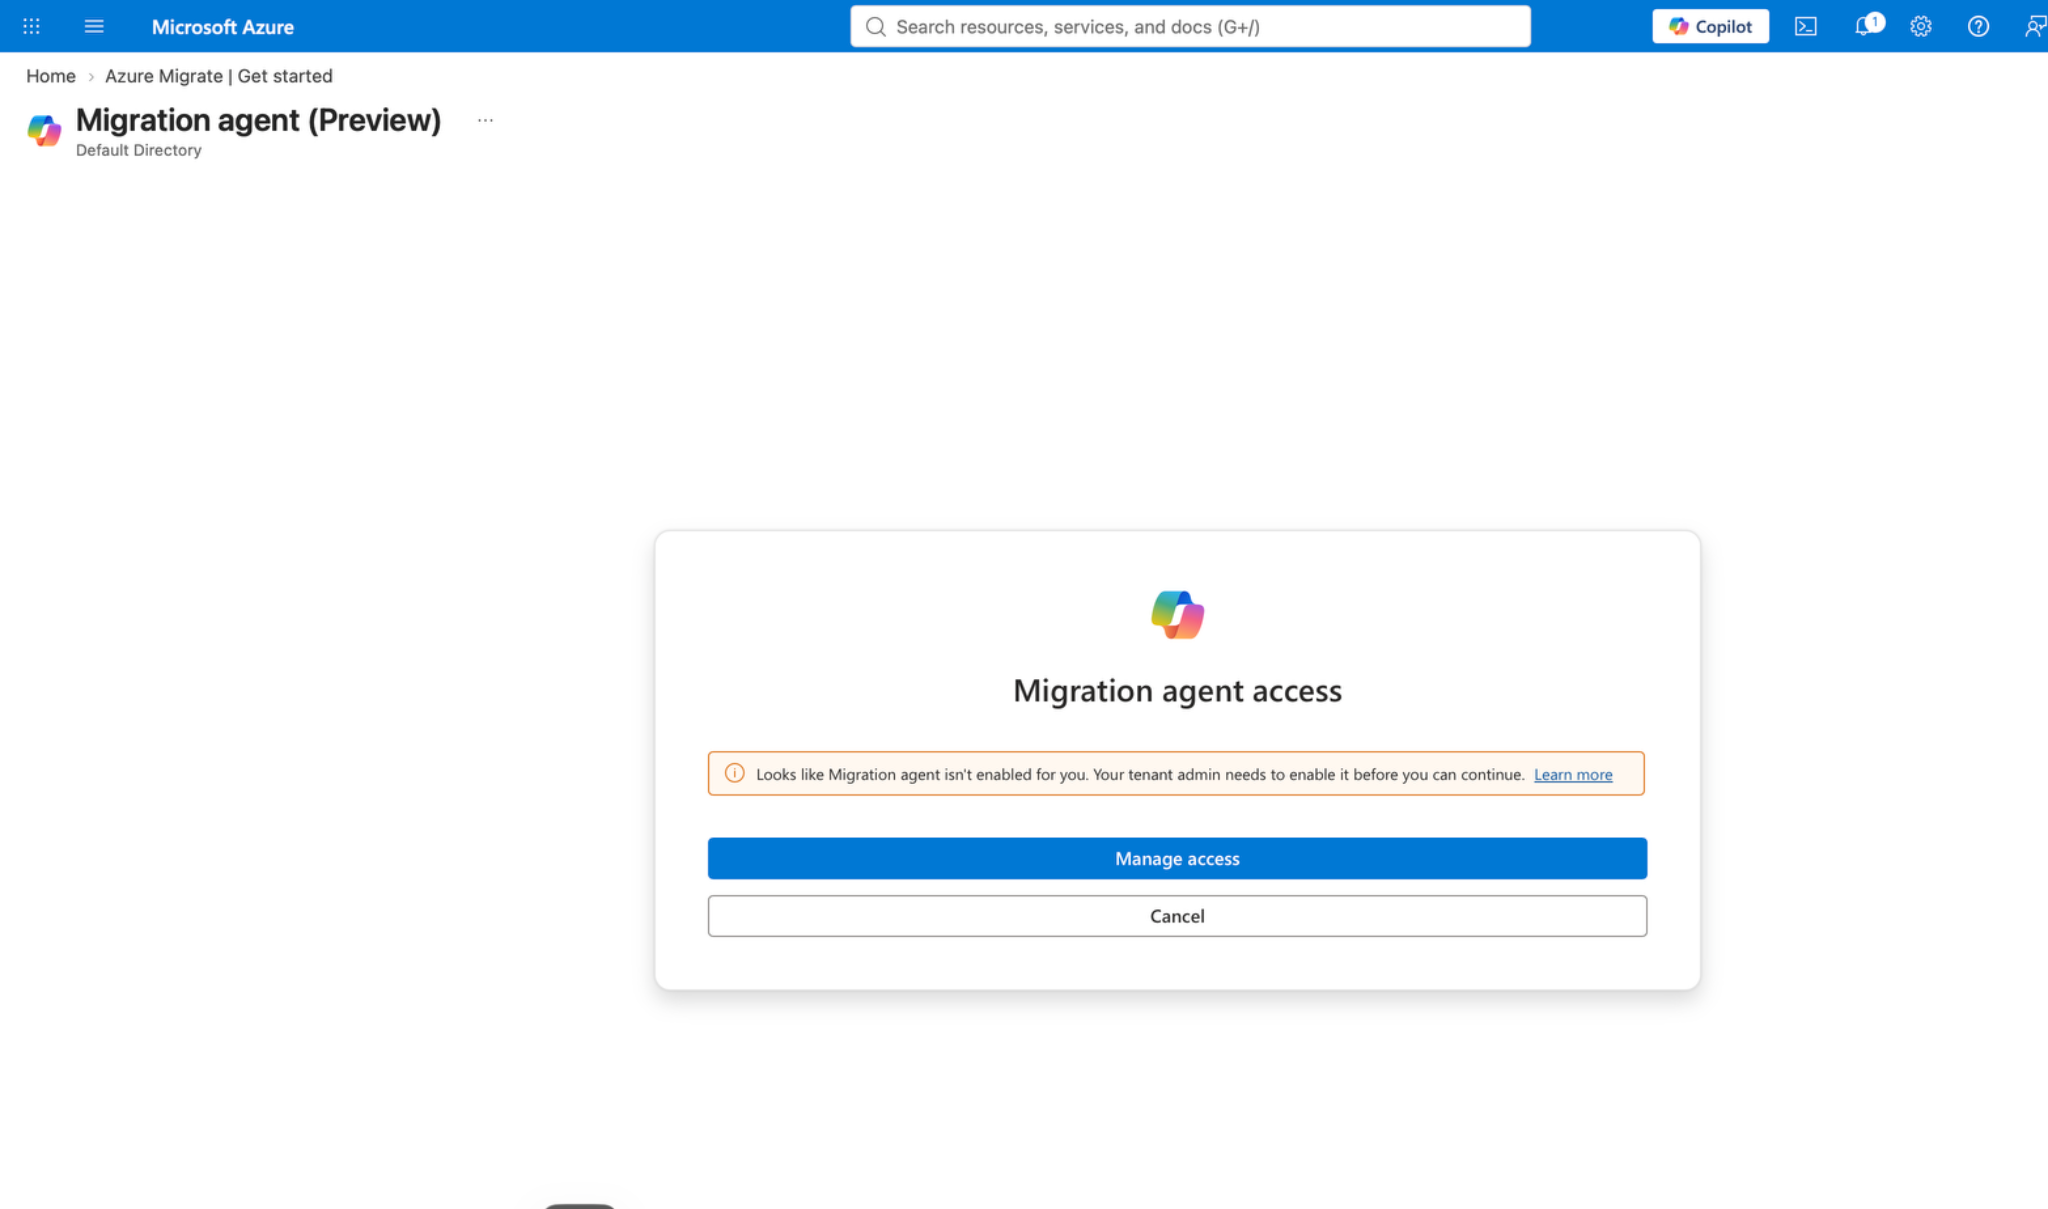
Task: Open Copilot from the top bar
Action: coord(1710,27)
